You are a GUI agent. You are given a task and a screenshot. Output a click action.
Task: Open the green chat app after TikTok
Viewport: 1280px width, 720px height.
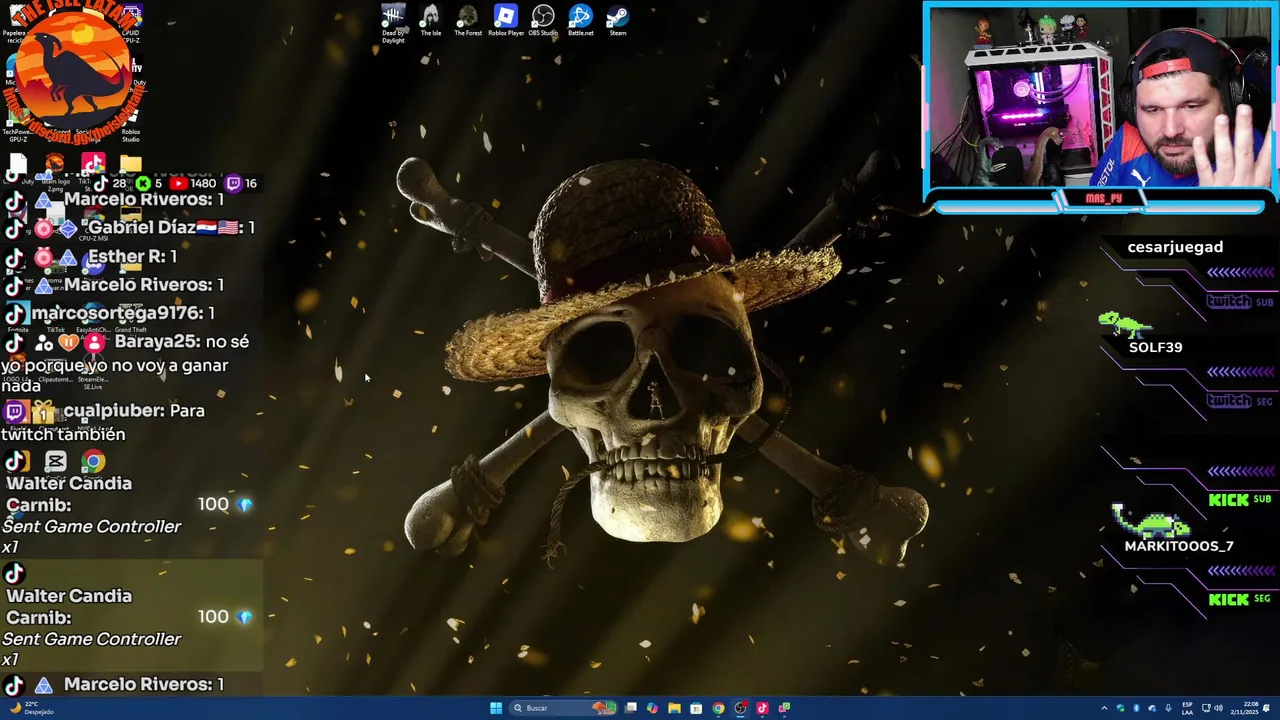coord(784,708)
